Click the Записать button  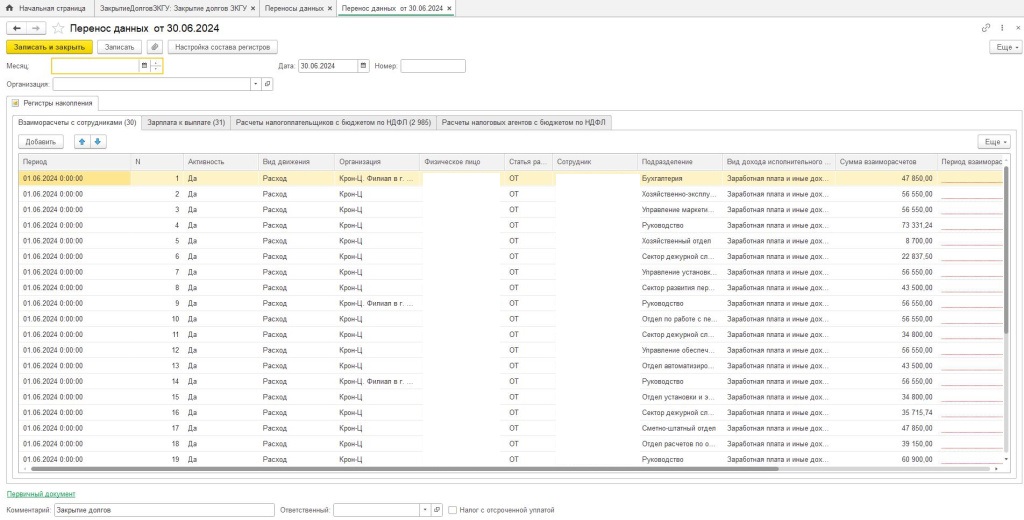point(120,47)
